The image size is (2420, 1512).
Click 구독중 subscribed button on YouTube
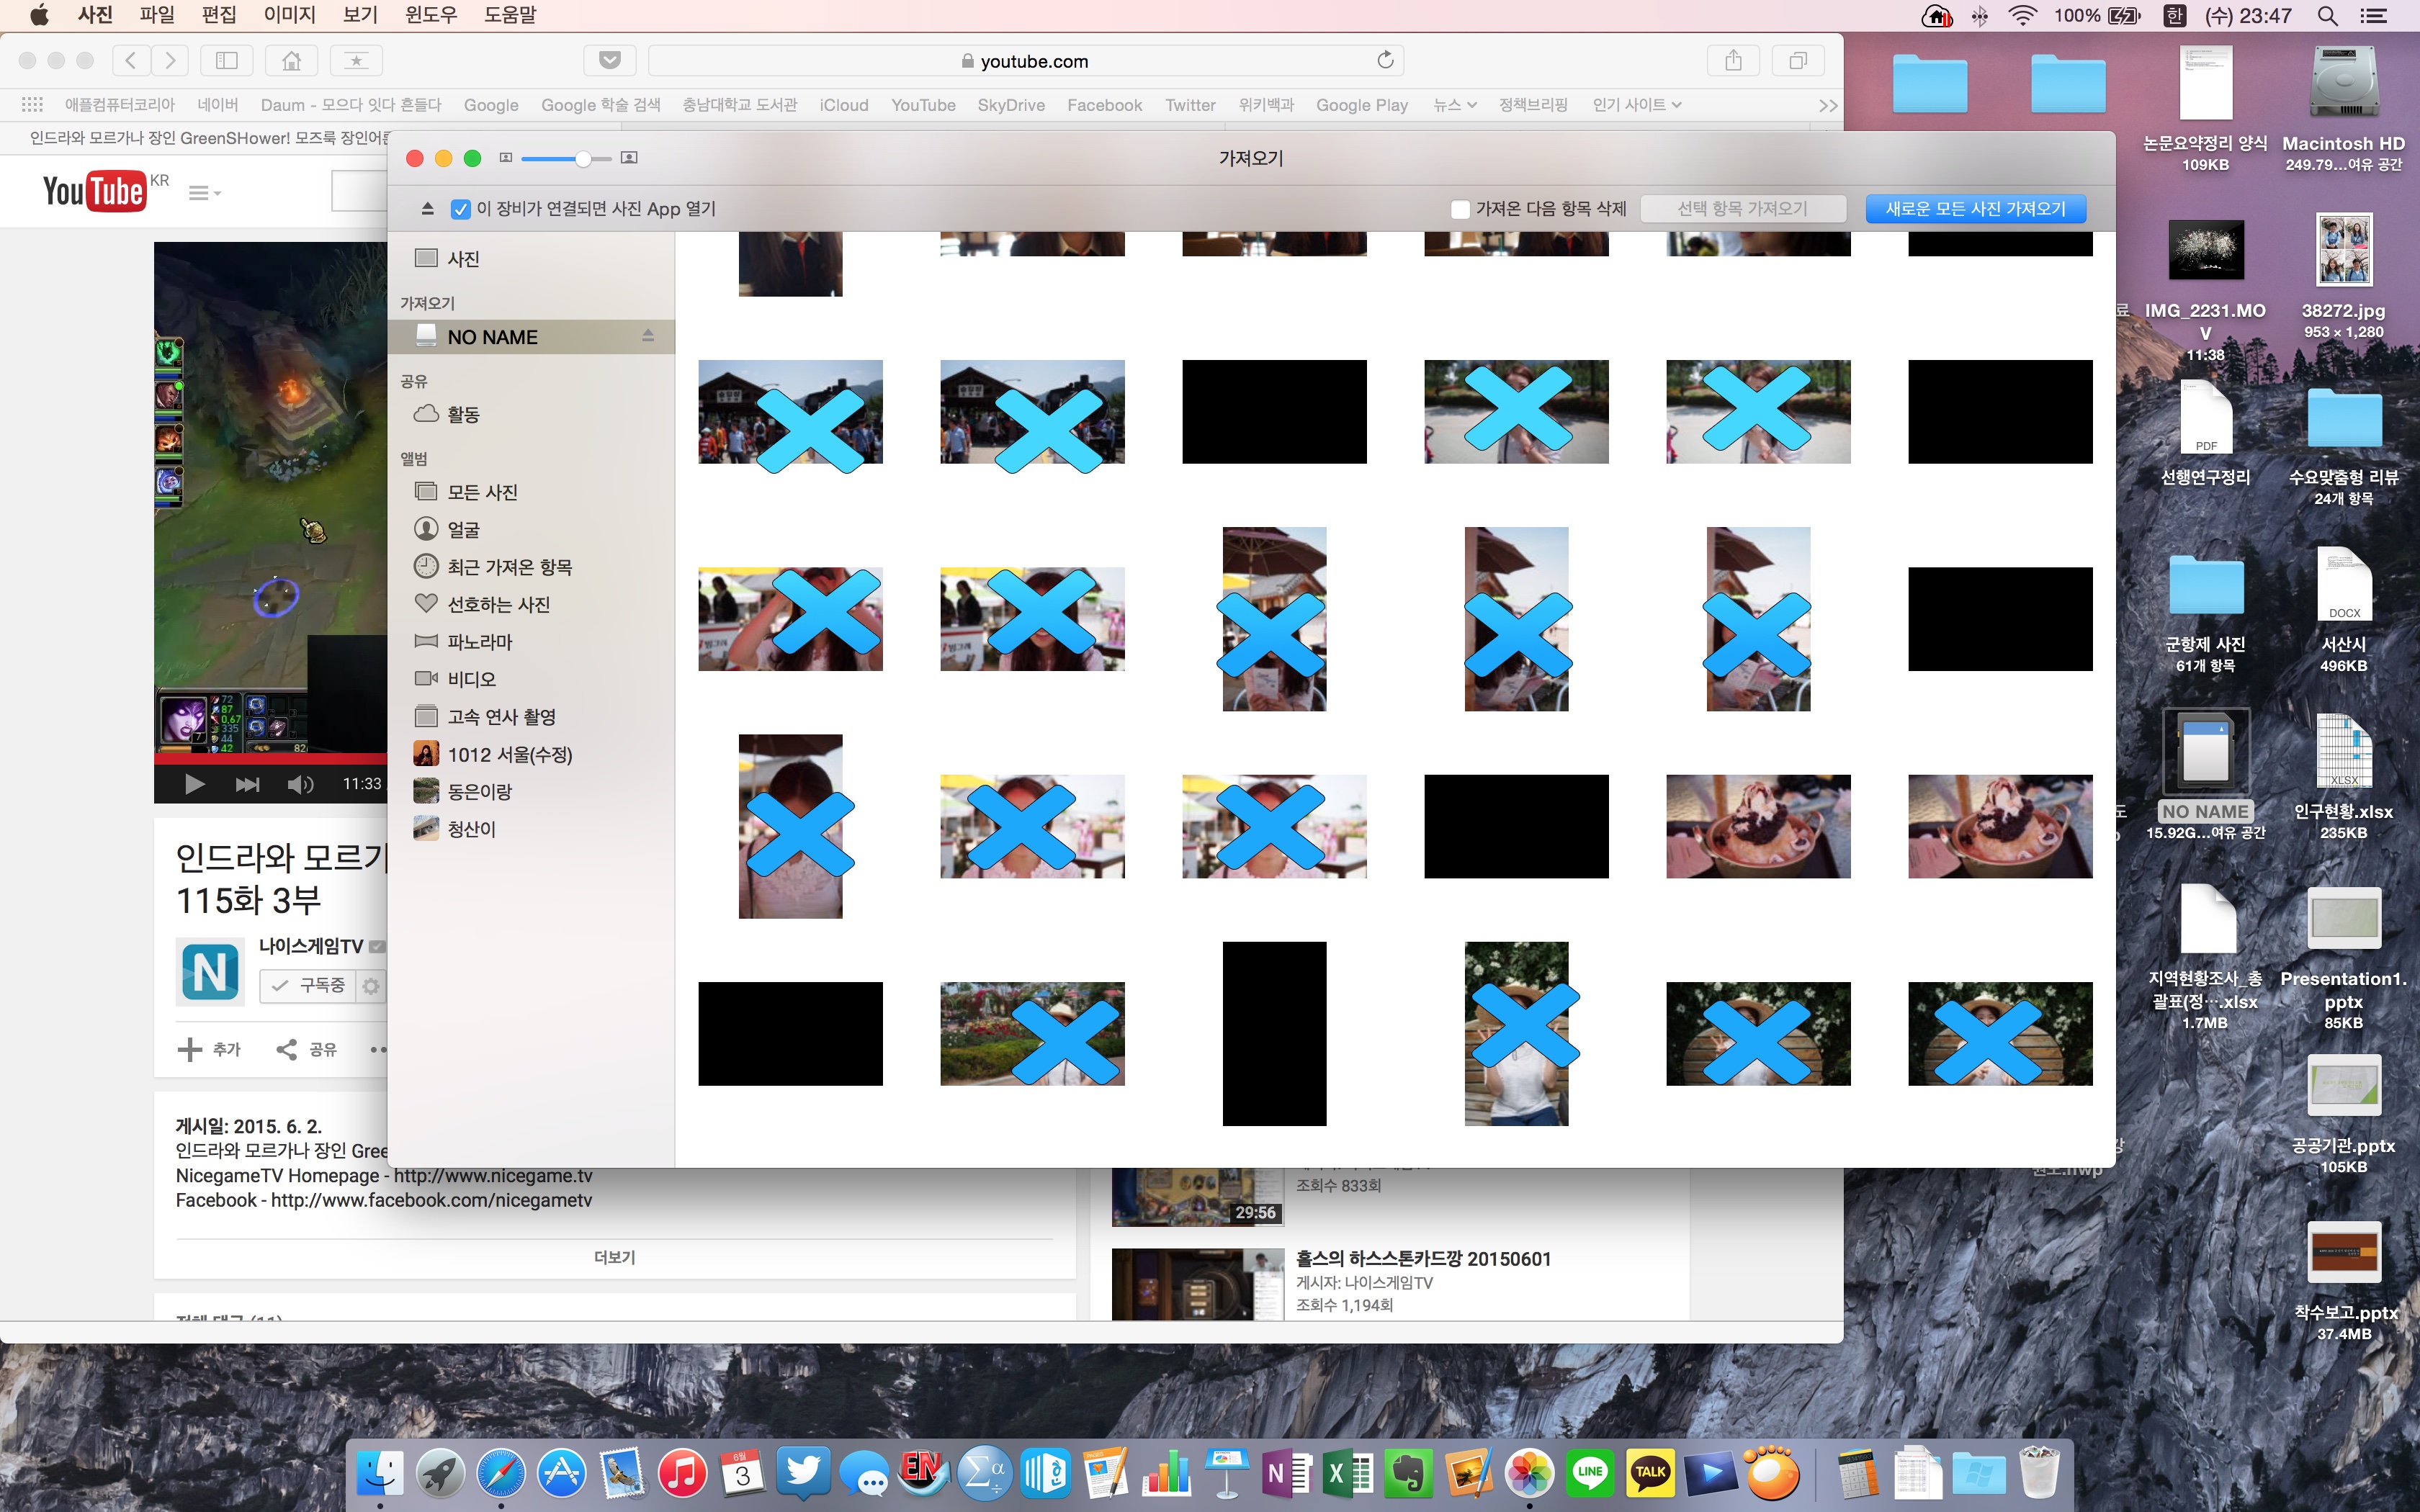(x=309, y=986)
